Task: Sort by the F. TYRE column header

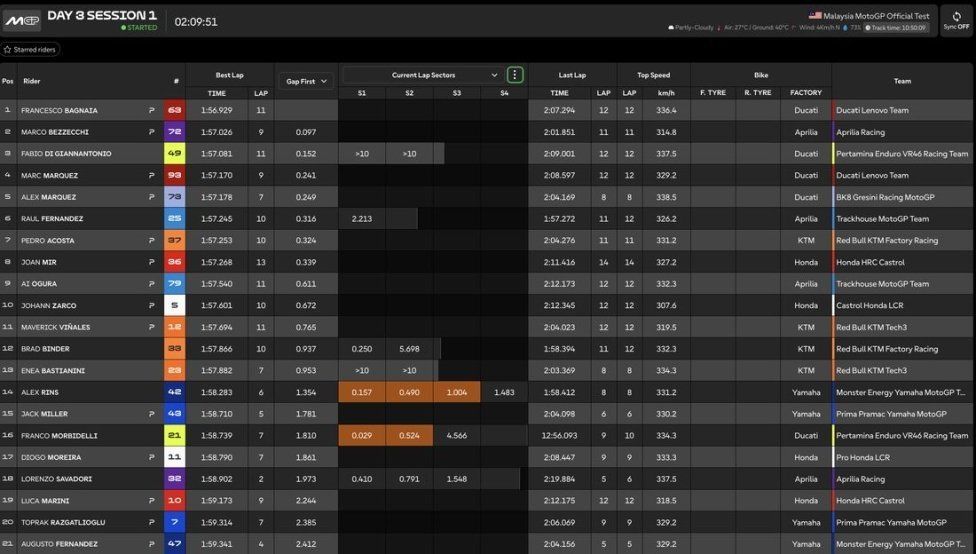Action: pos(713,93)
